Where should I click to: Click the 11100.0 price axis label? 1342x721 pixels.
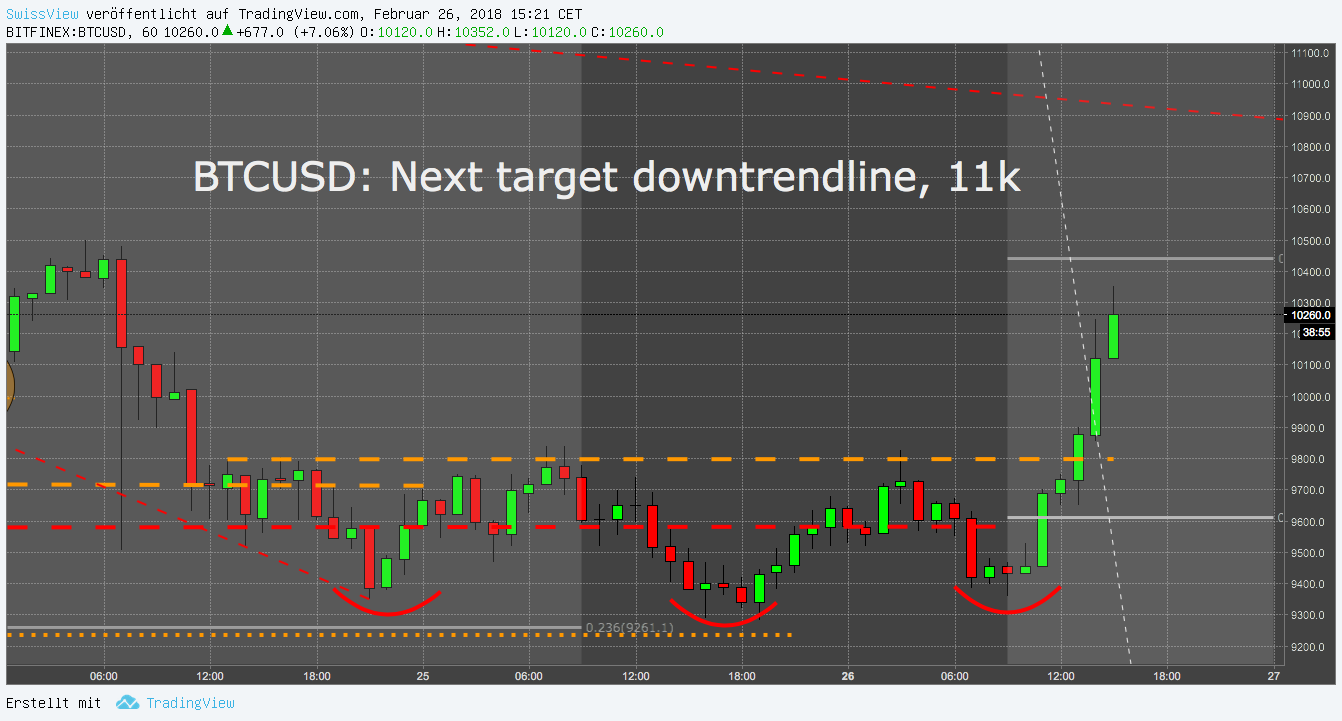tap(1310, 52)
